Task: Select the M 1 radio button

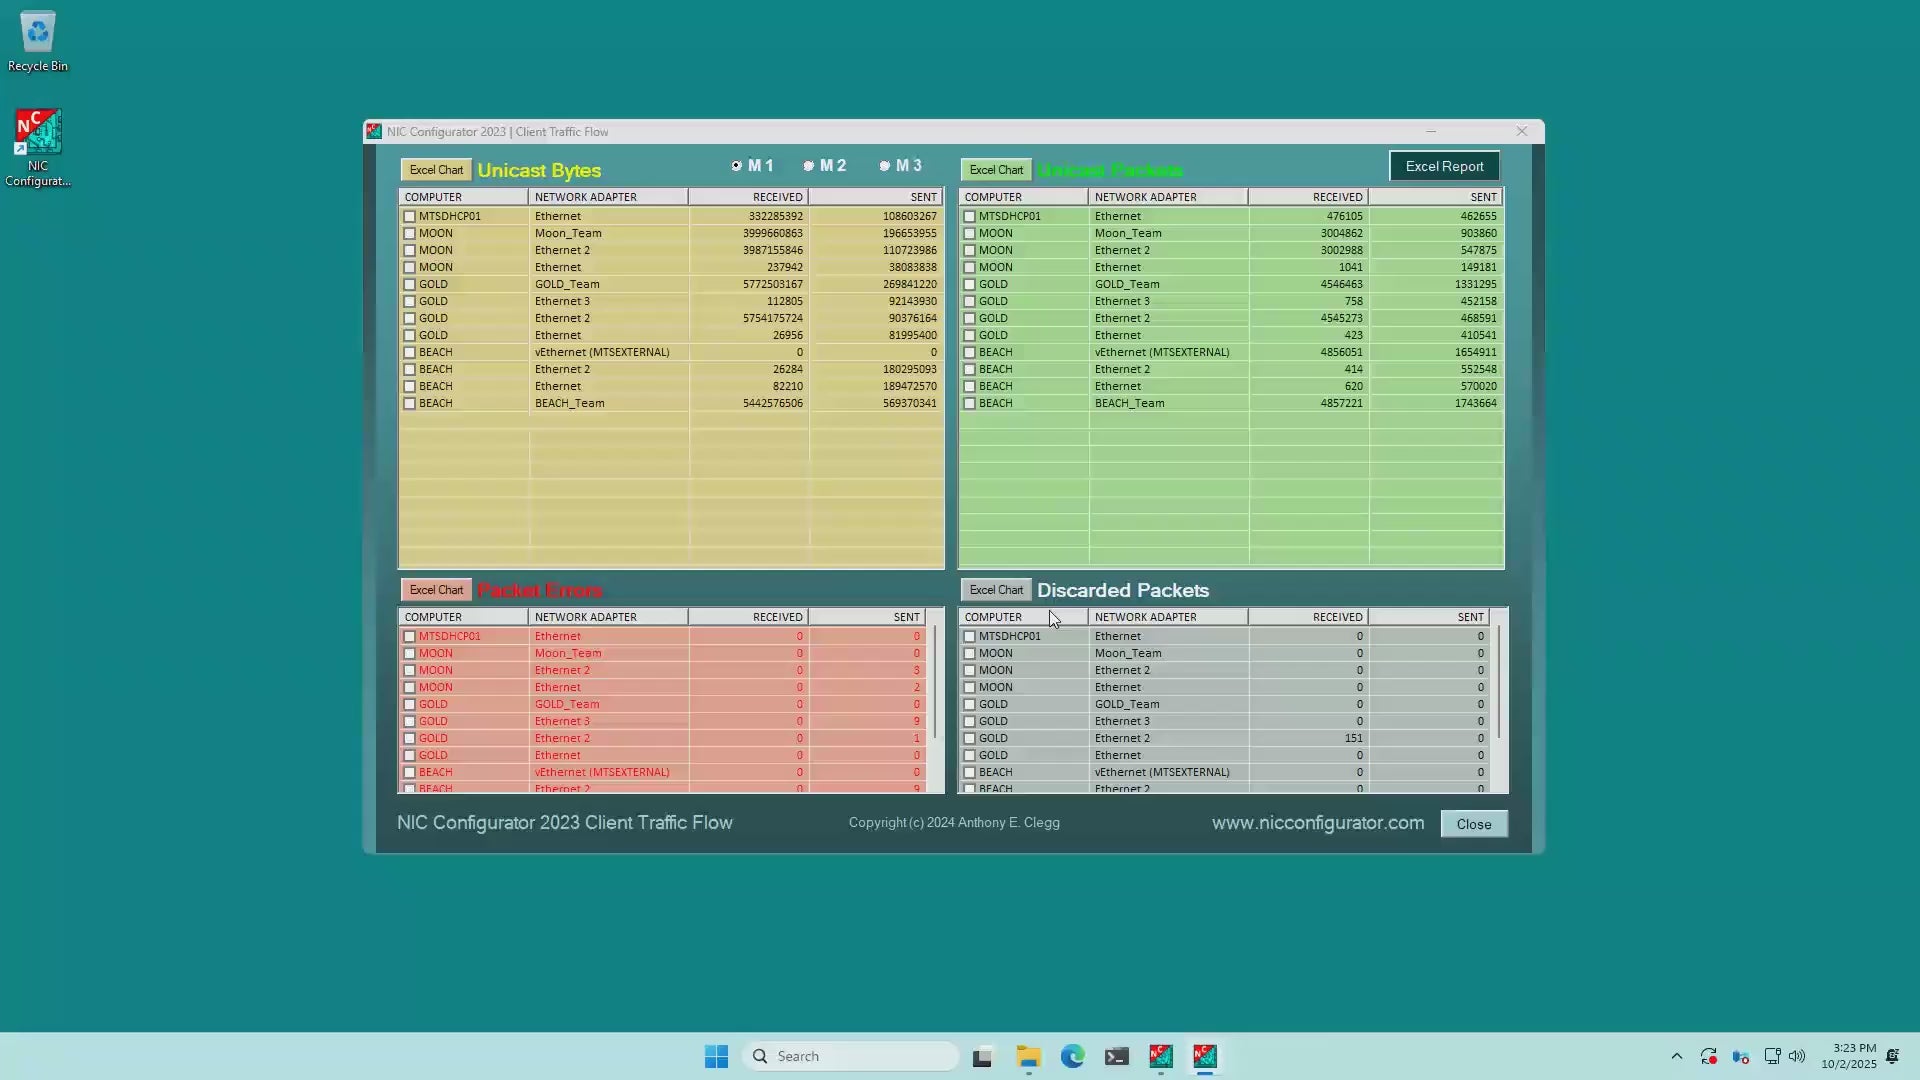Action: pos(737,166)
